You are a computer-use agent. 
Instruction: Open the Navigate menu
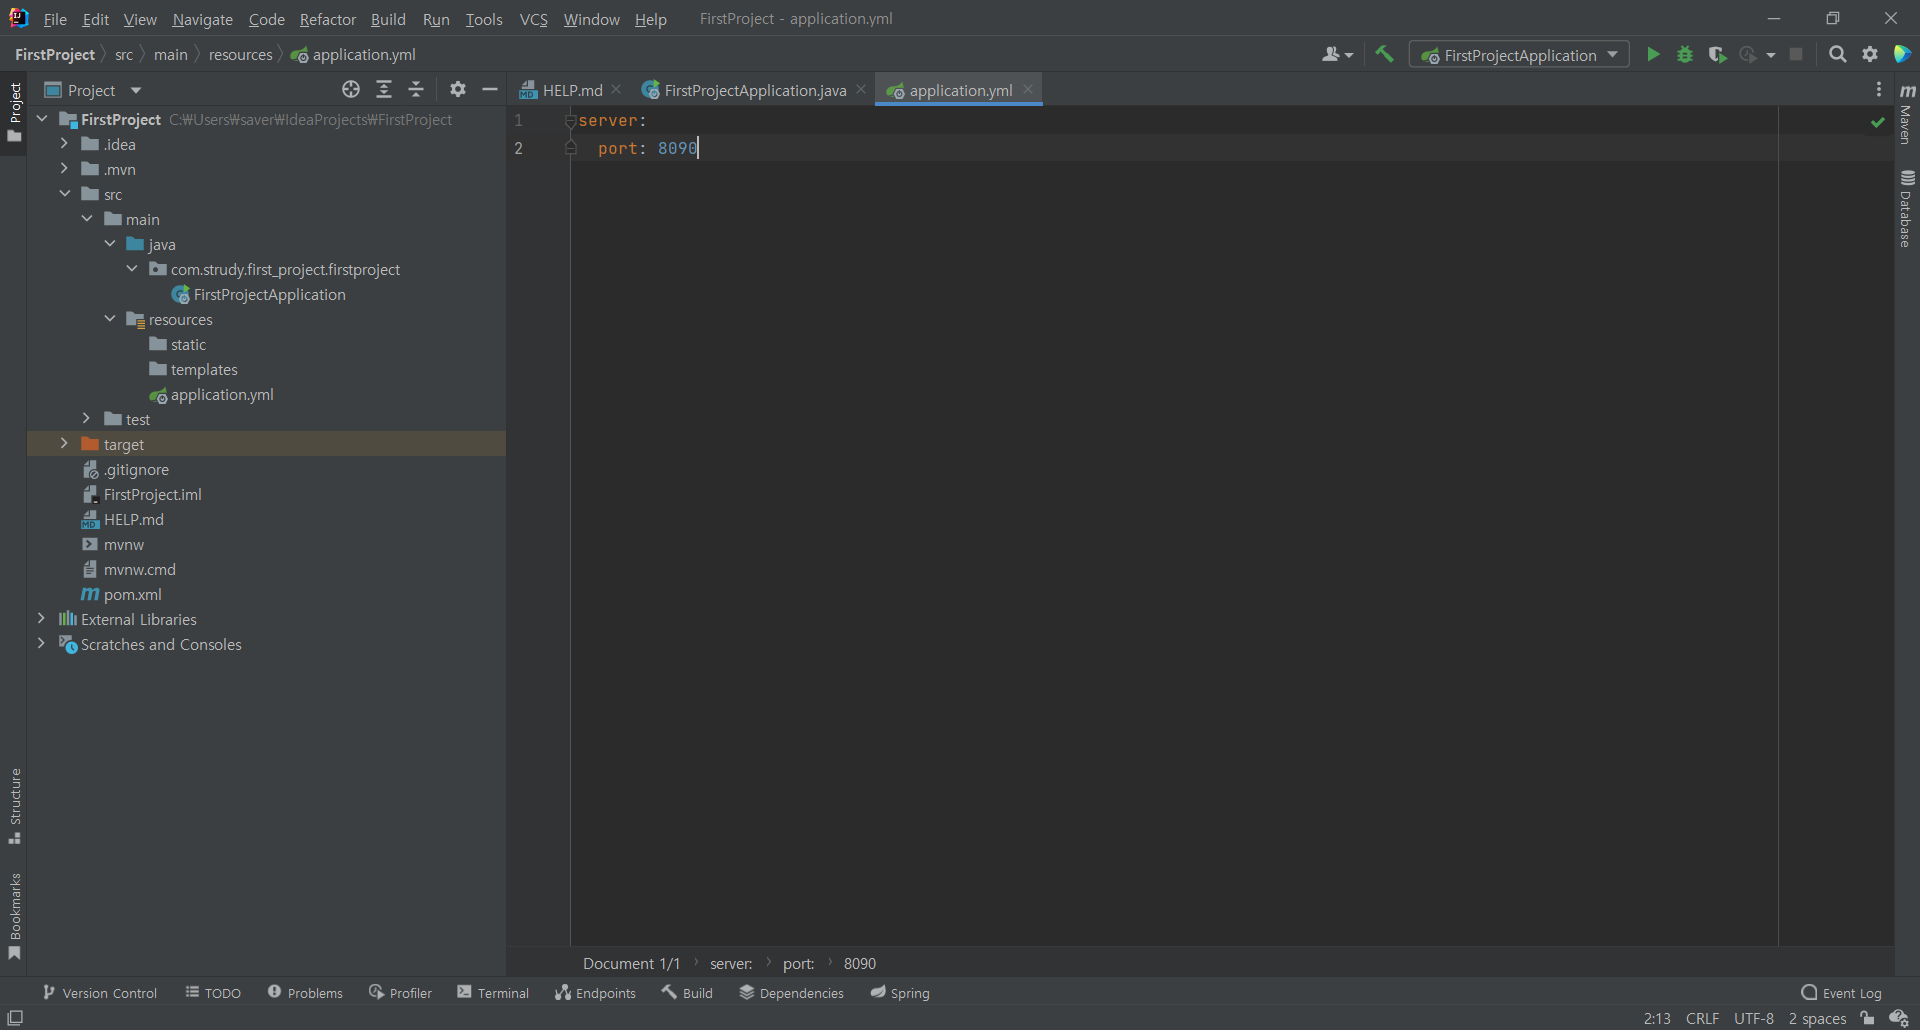[202, 19]
